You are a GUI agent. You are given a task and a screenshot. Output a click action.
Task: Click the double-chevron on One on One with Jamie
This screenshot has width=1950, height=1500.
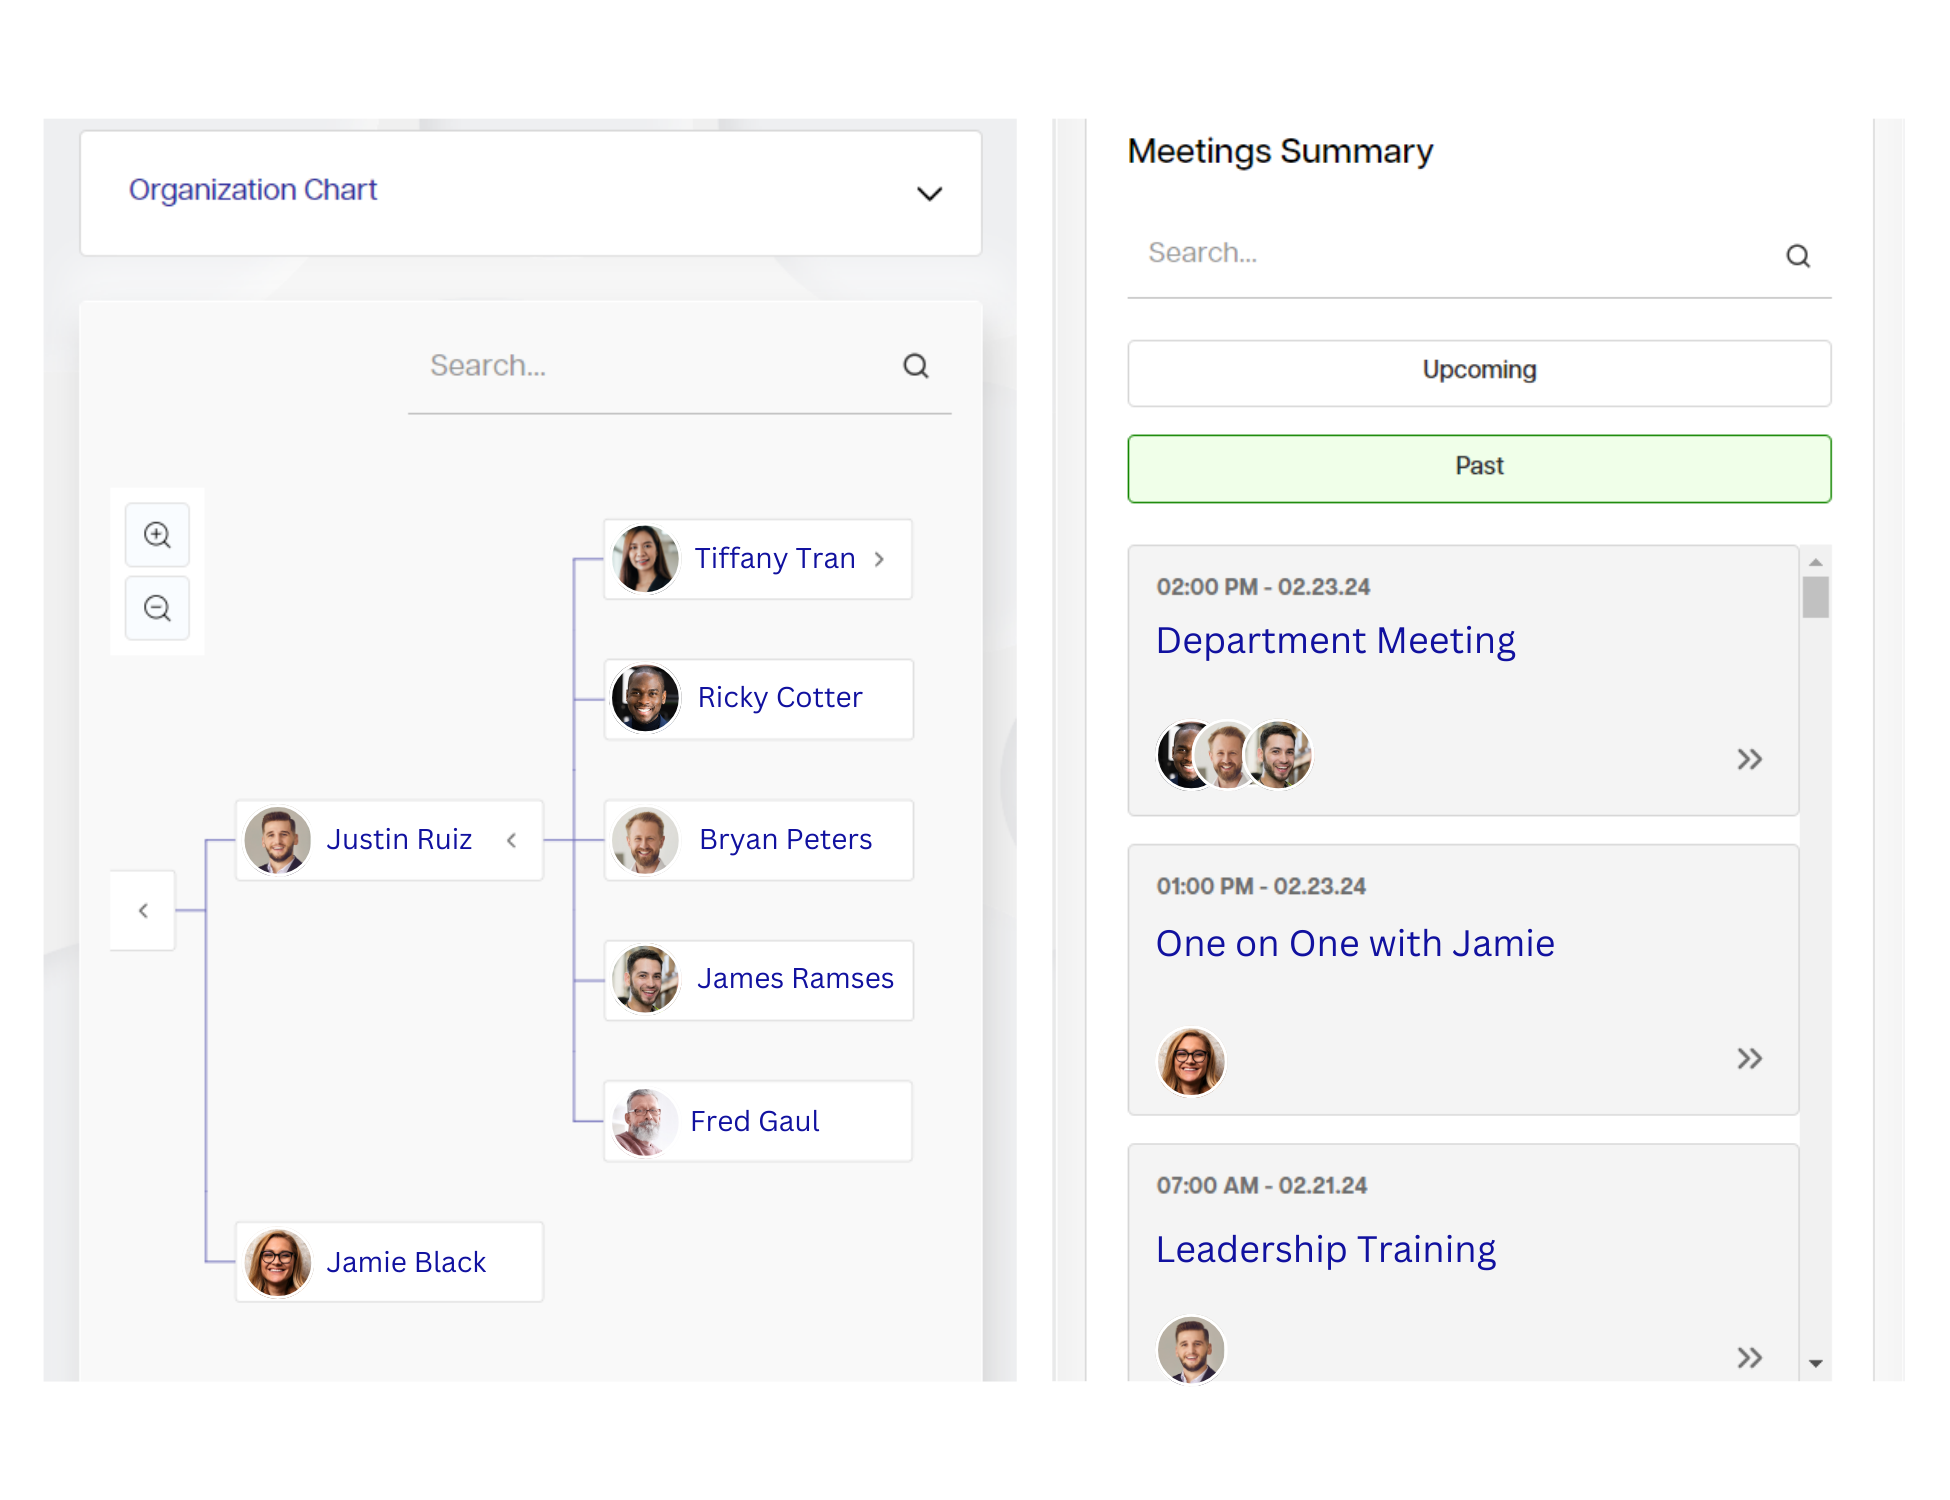(1750, 1059)
